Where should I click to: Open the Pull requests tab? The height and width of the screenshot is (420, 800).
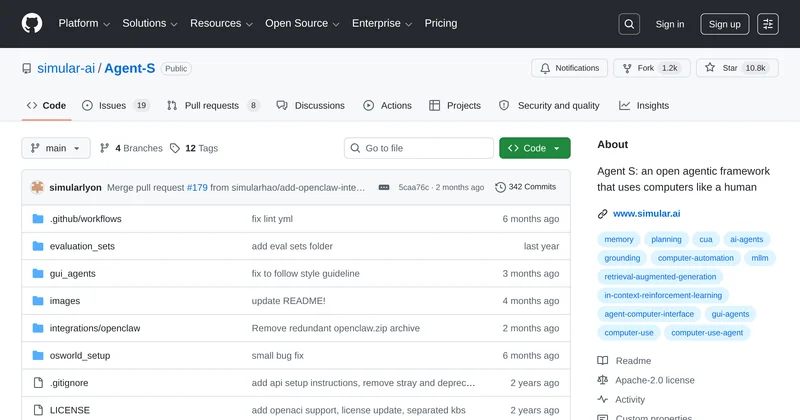212,105
